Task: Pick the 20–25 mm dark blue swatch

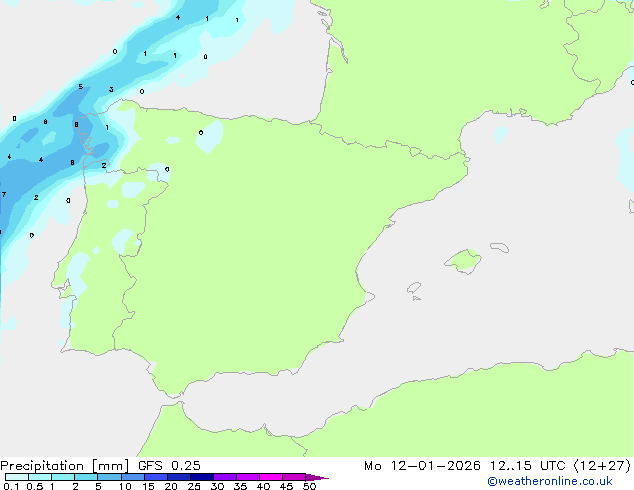Action: [x=179, y=477]
